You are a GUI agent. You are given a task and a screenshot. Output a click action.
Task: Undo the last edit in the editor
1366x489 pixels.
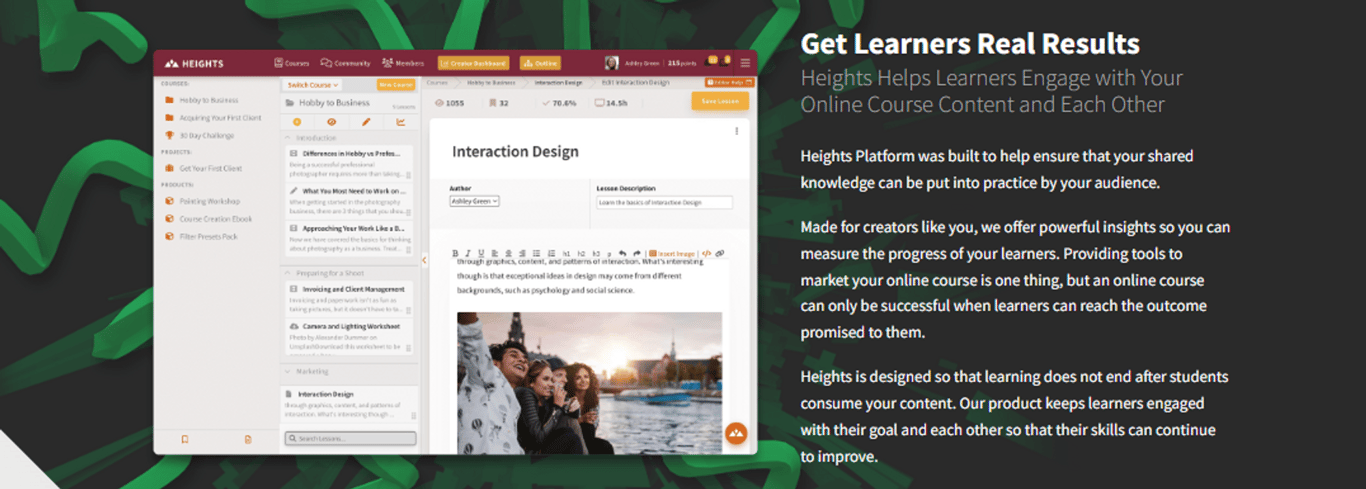click(x=623, y=253)
